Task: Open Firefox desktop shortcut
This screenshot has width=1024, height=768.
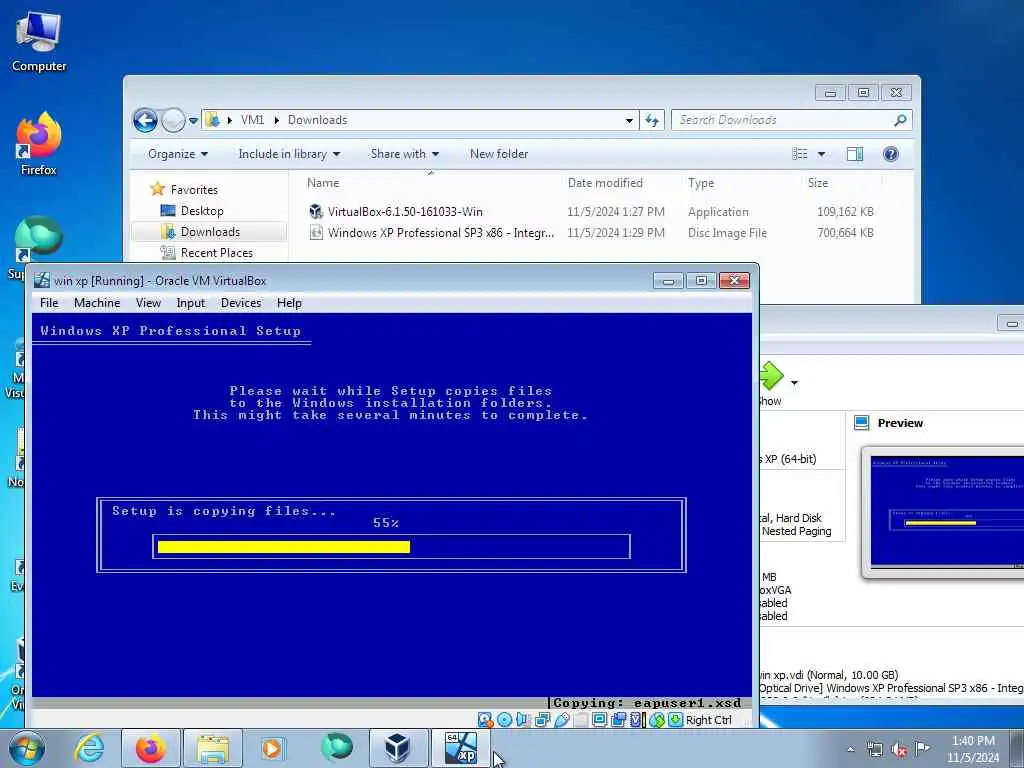Action: (x=39, y=144)
